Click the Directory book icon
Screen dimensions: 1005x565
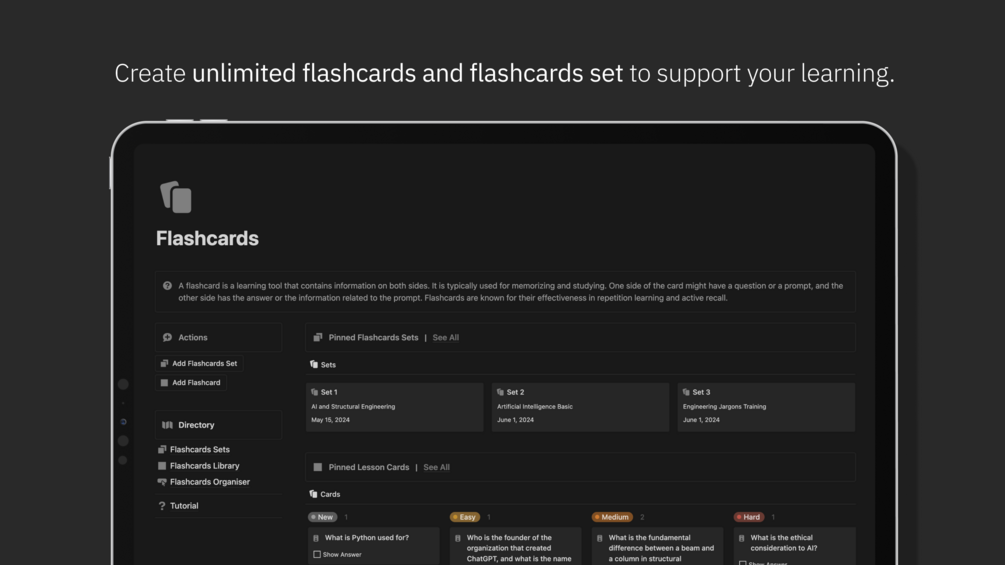pos(167,425)
